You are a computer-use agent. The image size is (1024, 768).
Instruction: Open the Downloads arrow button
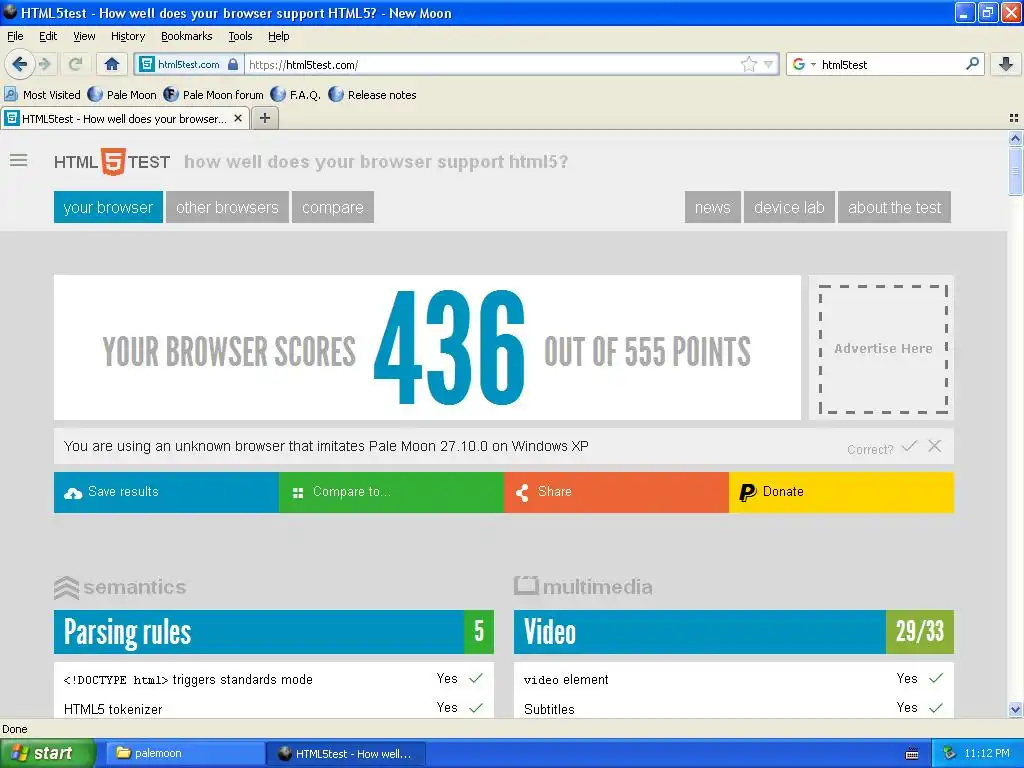pyautogui.click(x=1006, y=64)
